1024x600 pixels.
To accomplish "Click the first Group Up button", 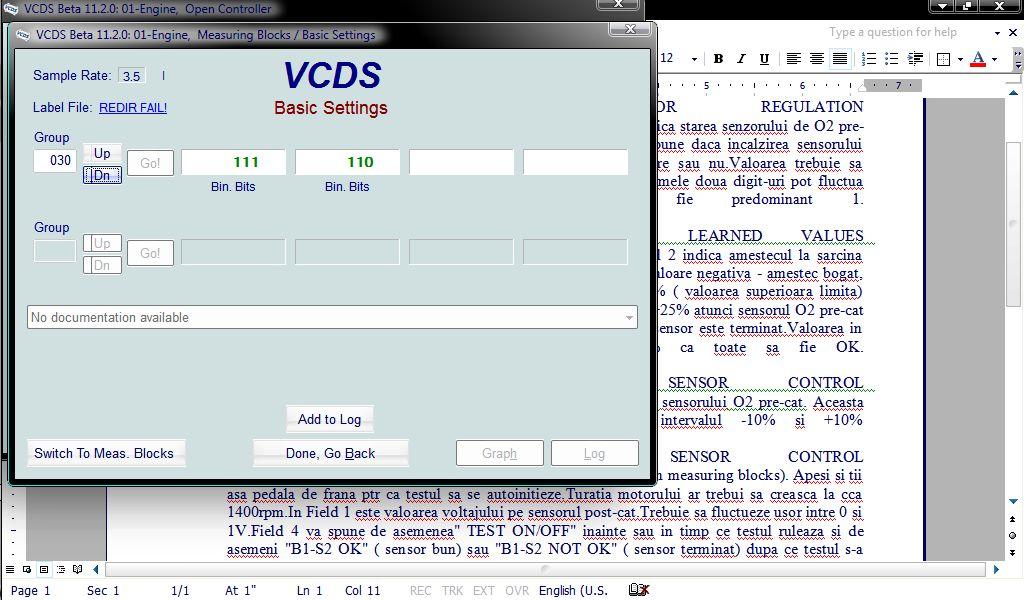I will pos(102,153).
